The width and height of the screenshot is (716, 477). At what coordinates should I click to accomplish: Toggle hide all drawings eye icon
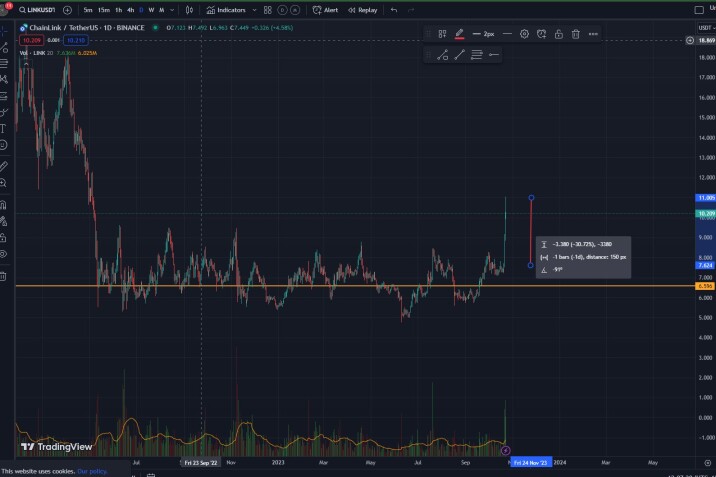(3, 254)
